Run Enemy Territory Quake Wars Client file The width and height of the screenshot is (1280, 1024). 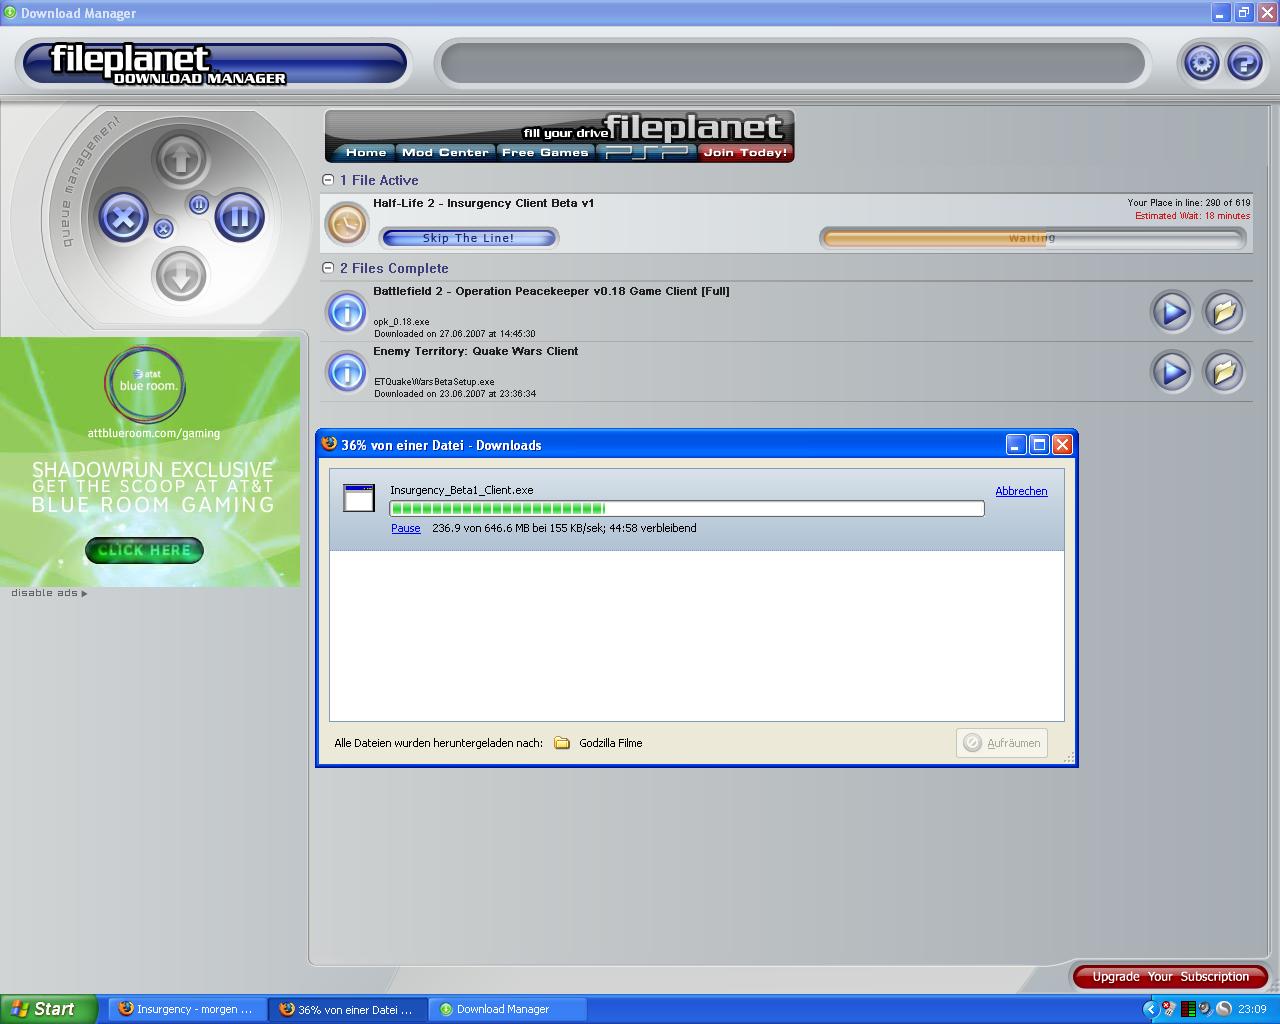pos(1171,372)
